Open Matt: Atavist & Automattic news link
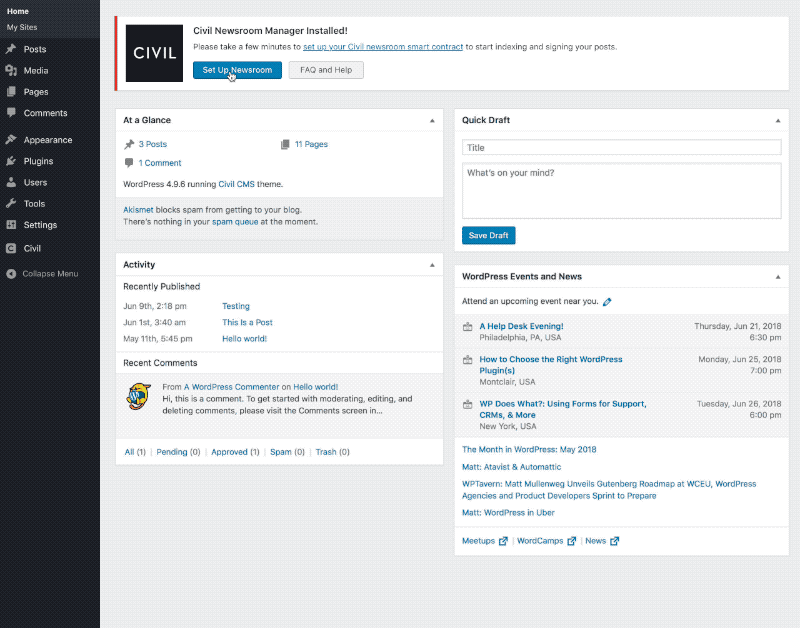The height and width of the screenshot is (628, 800). 511,467
